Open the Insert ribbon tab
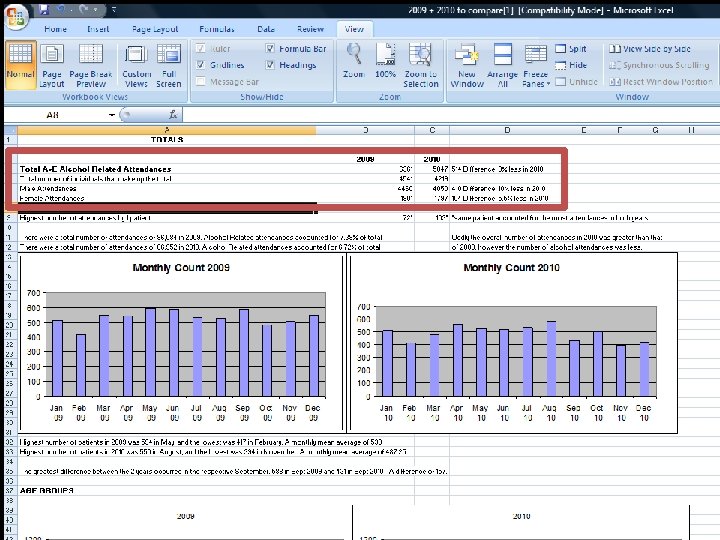Image resolution: width=720 pixels, height=540 pixels. tap(98, 29)
